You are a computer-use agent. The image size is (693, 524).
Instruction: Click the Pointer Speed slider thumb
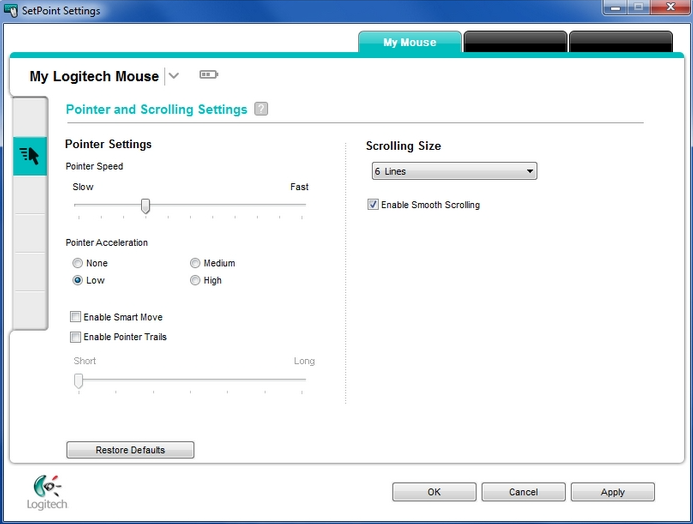click(x=145, y=206)
